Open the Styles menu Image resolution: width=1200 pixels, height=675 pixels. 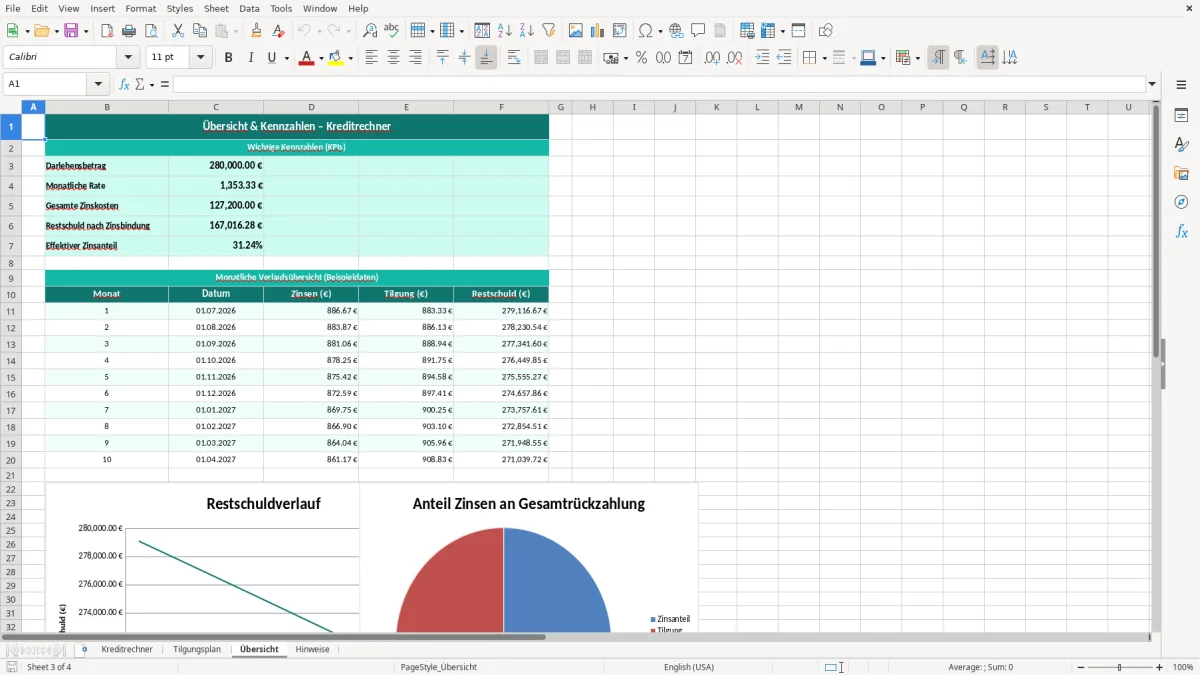pyautogui.click(x=180, y=8)
